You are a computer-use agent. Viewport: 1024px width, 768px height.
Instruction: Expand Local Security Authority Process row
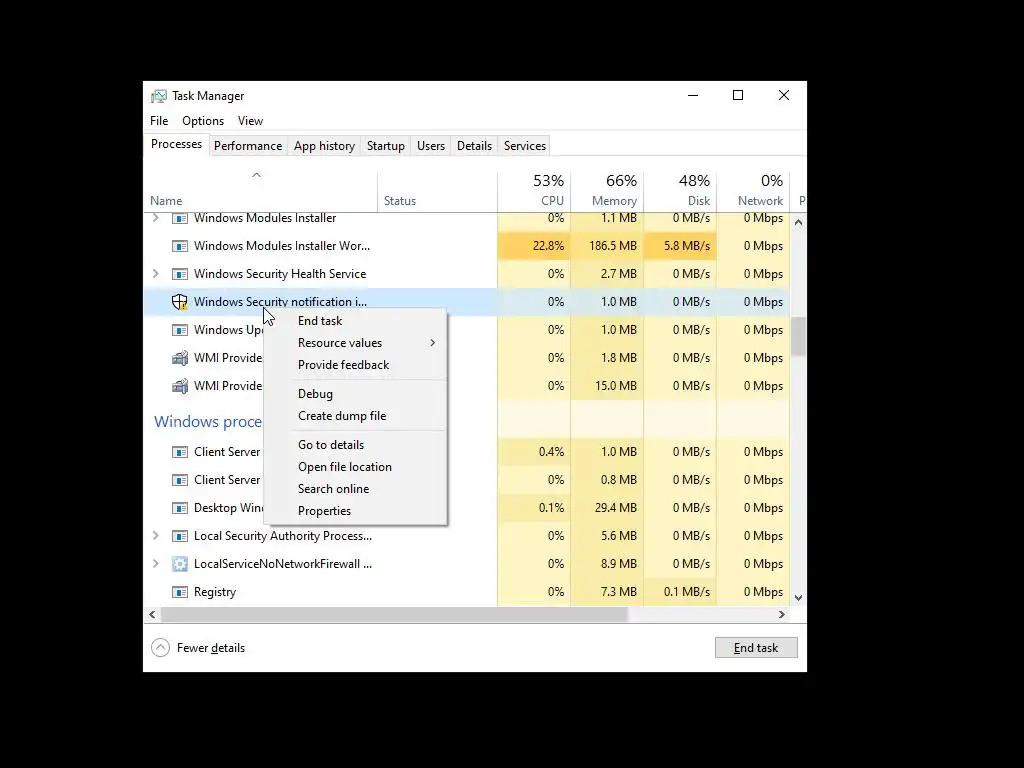pyautogui.click(x=155, y=536)
